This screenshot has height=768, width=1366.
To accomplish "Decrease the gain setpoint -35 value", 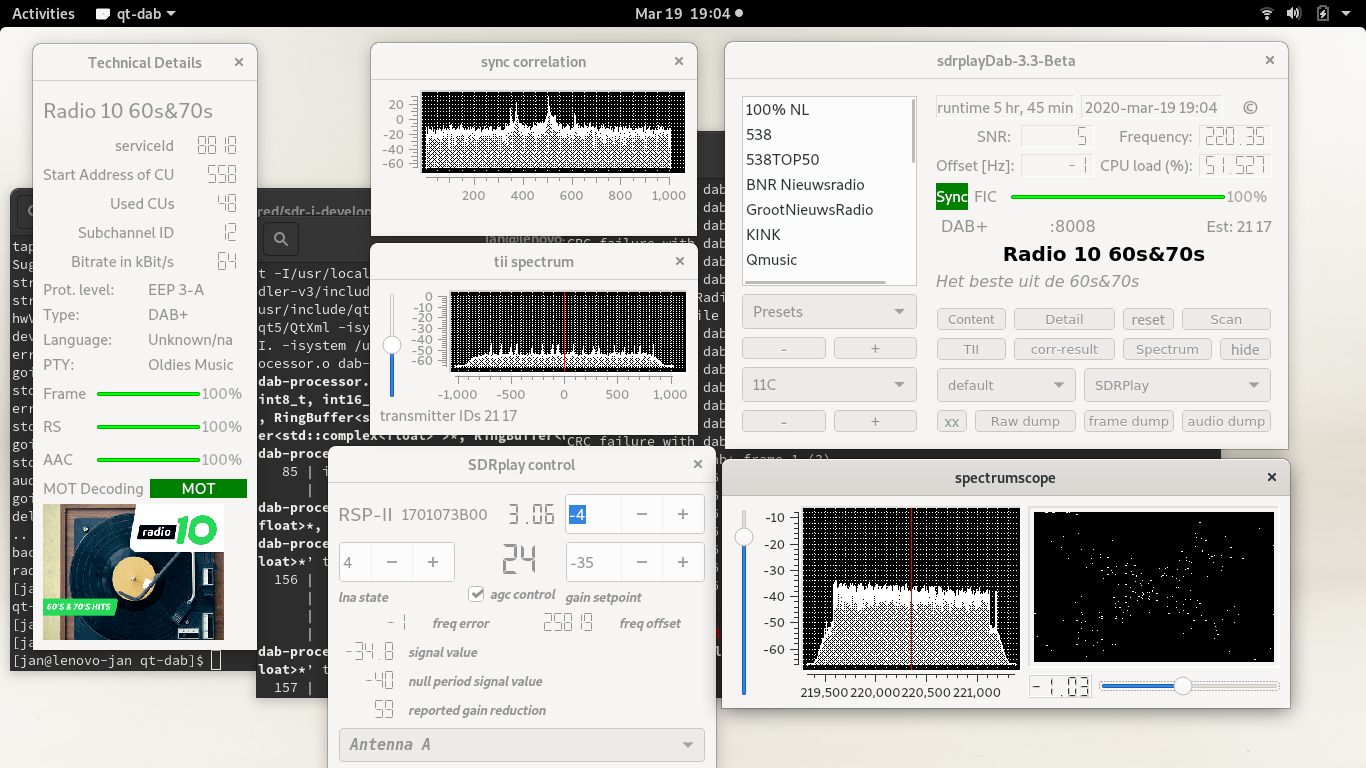I will (x=642, y=562).
